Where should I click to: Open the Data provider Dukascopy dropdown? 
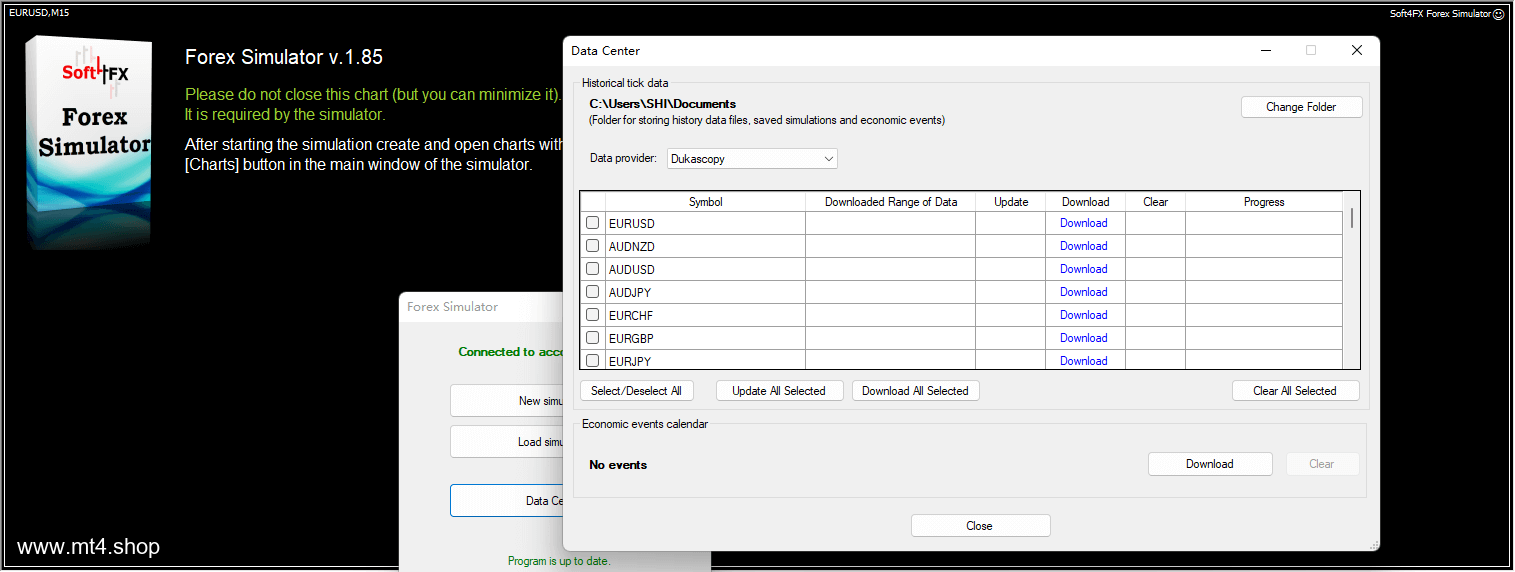(752, 159)
